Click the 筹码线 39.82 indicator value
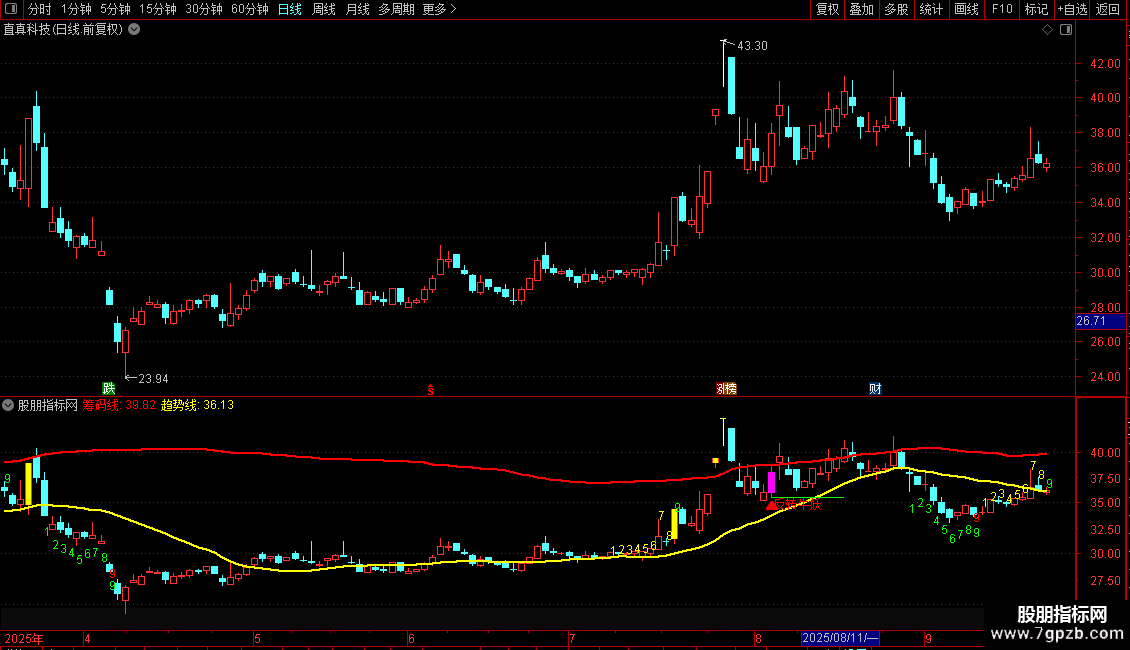This screenshot has width=1130, height=650. 119,405
